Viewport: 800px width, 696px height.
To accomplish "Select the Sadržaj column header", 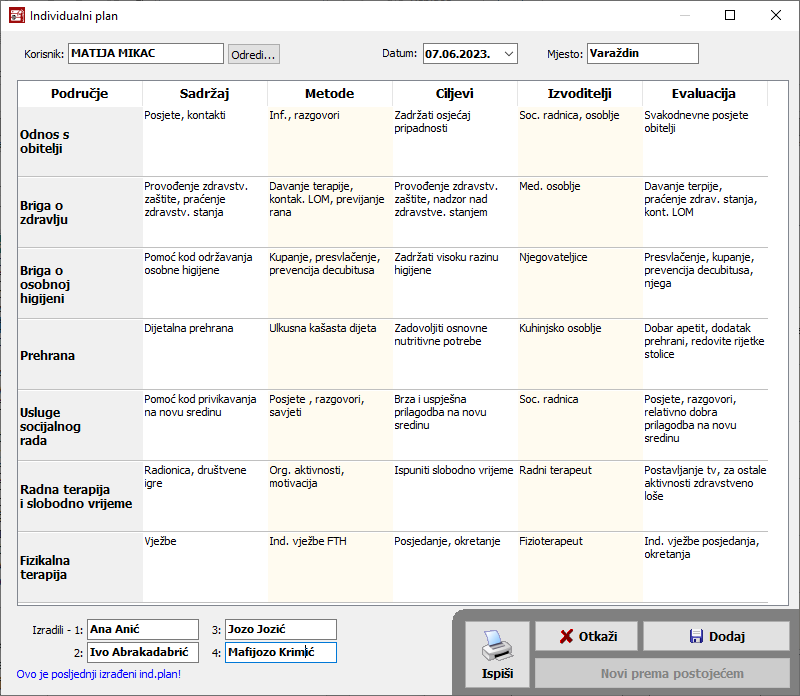I will click(x=205, y=94).
